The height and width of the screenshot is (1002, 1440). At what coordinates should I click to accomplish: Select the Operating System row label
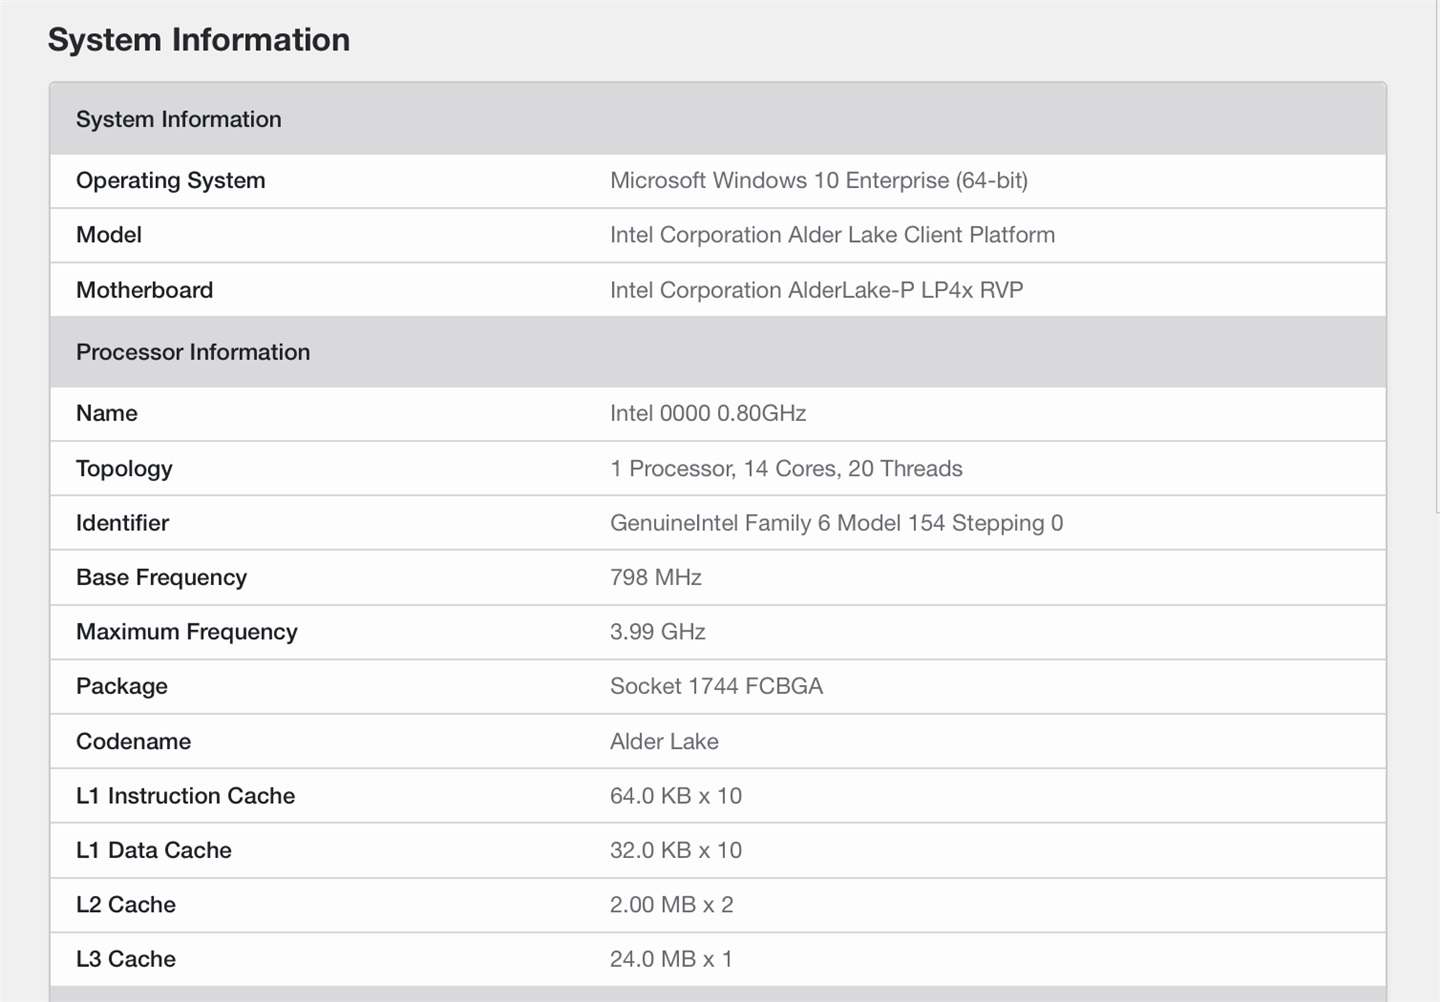click(171, 180)
